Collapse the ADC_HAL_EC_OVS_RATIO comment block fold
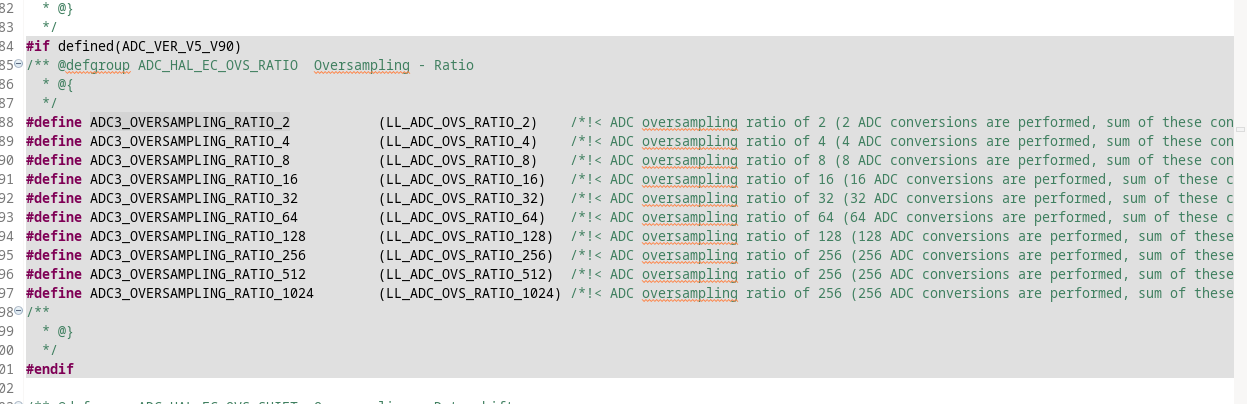The height and width of the screenshot is (404, 1247). click(19, 65)
